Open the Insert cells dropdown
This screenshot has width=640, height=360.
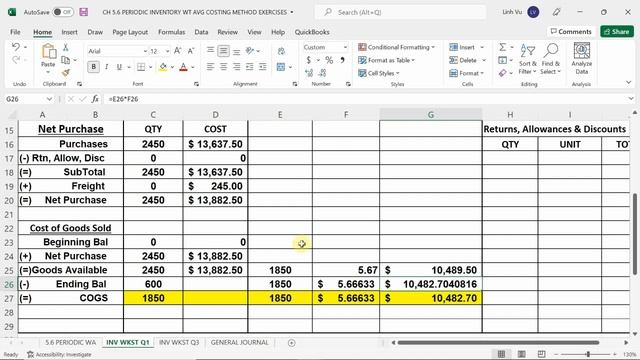coord(467,47)
